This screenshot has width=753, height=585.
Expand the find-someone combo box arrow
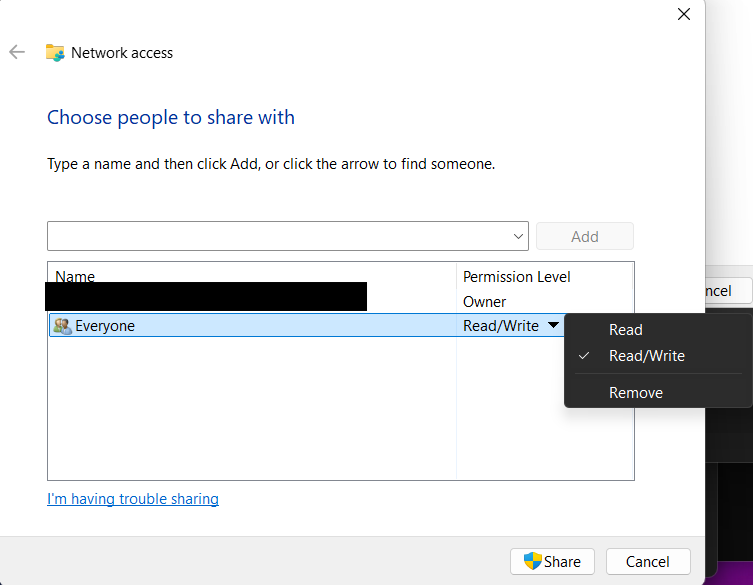tap(518, 237)
